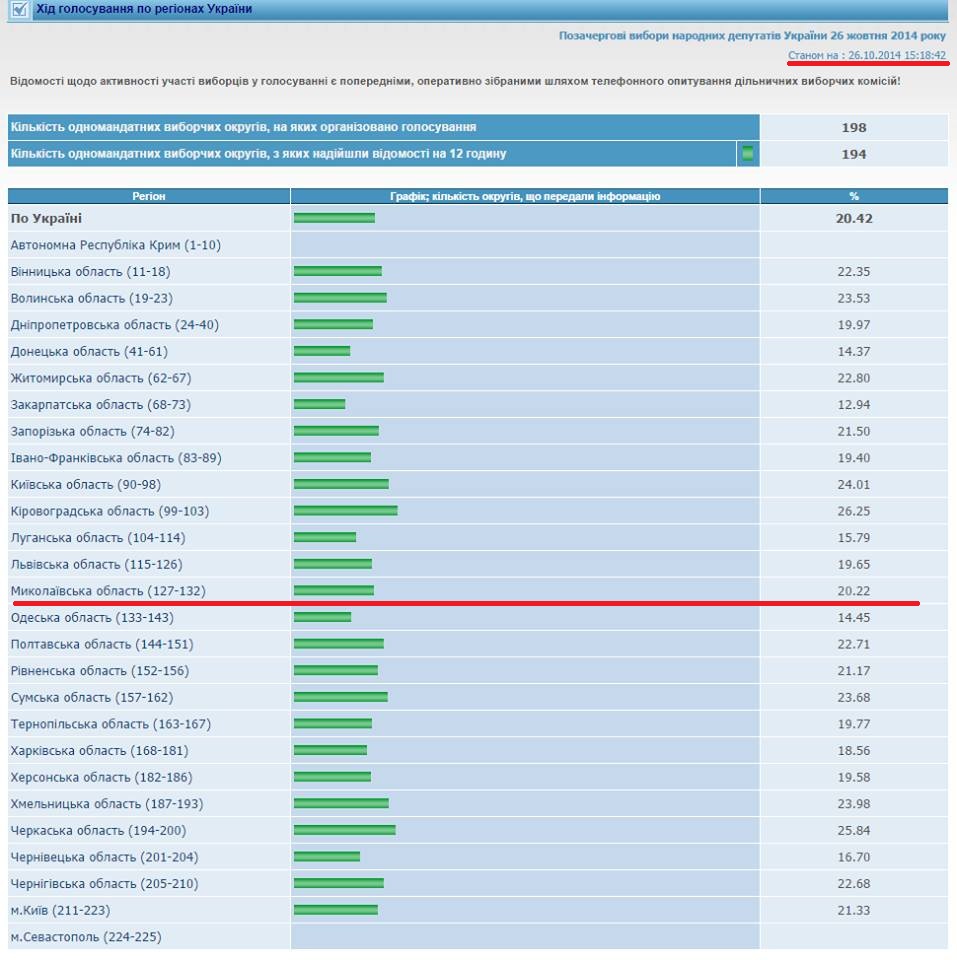Open the 'Станом на: 26.10.2014 15:18:42' timestamp link

click(x=866, y=55)
